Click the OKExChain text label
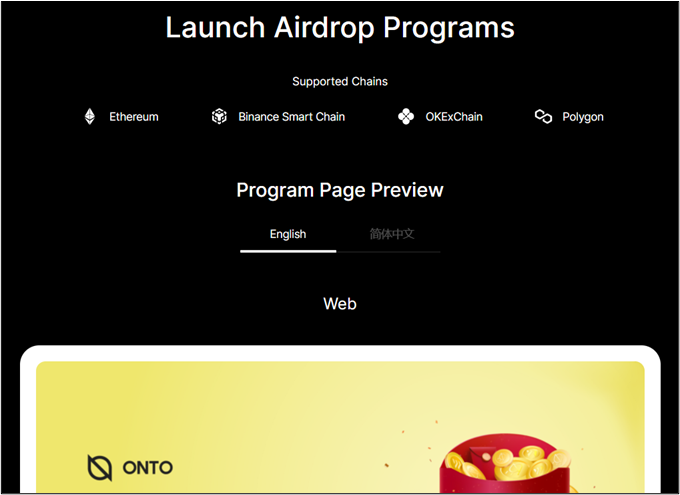Screen dimensions: 680x495 [454, 117]
